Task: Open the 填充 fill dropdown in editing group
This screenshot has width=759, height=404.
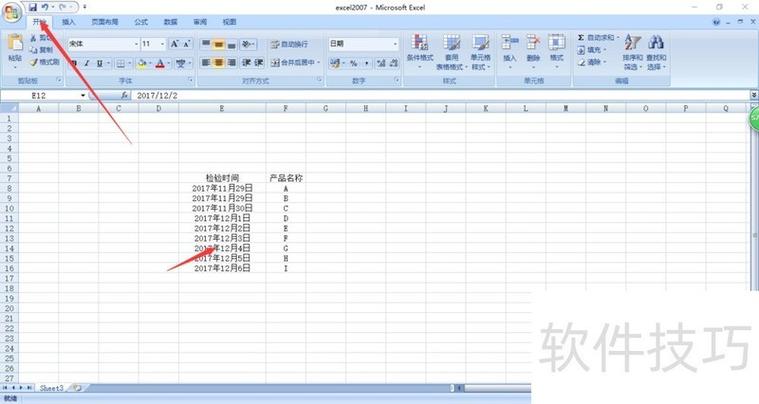Action: click(x=592, y=50)
